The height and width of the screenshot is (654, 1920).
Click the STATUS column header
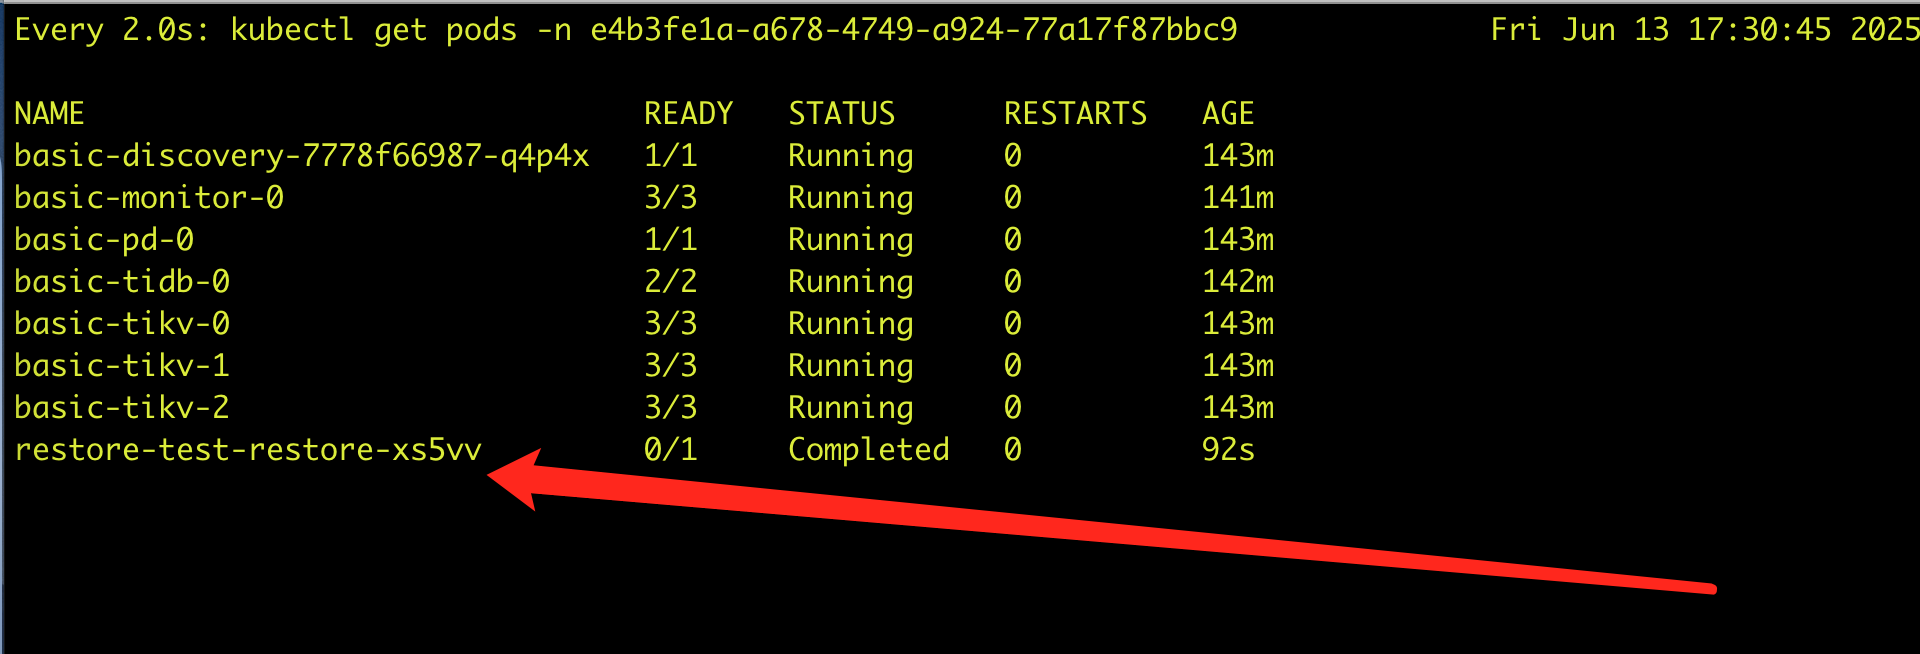[841, 114]
